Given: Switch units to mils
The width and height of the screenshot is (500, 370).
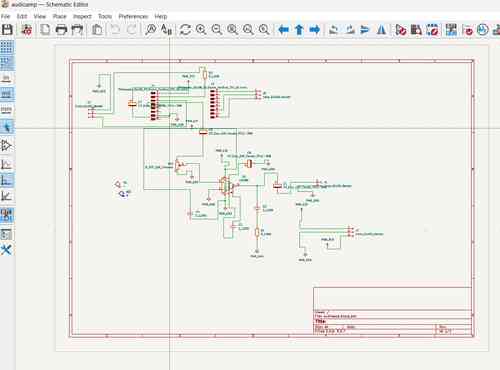Looking at the screenshot, I should [7, 94].
